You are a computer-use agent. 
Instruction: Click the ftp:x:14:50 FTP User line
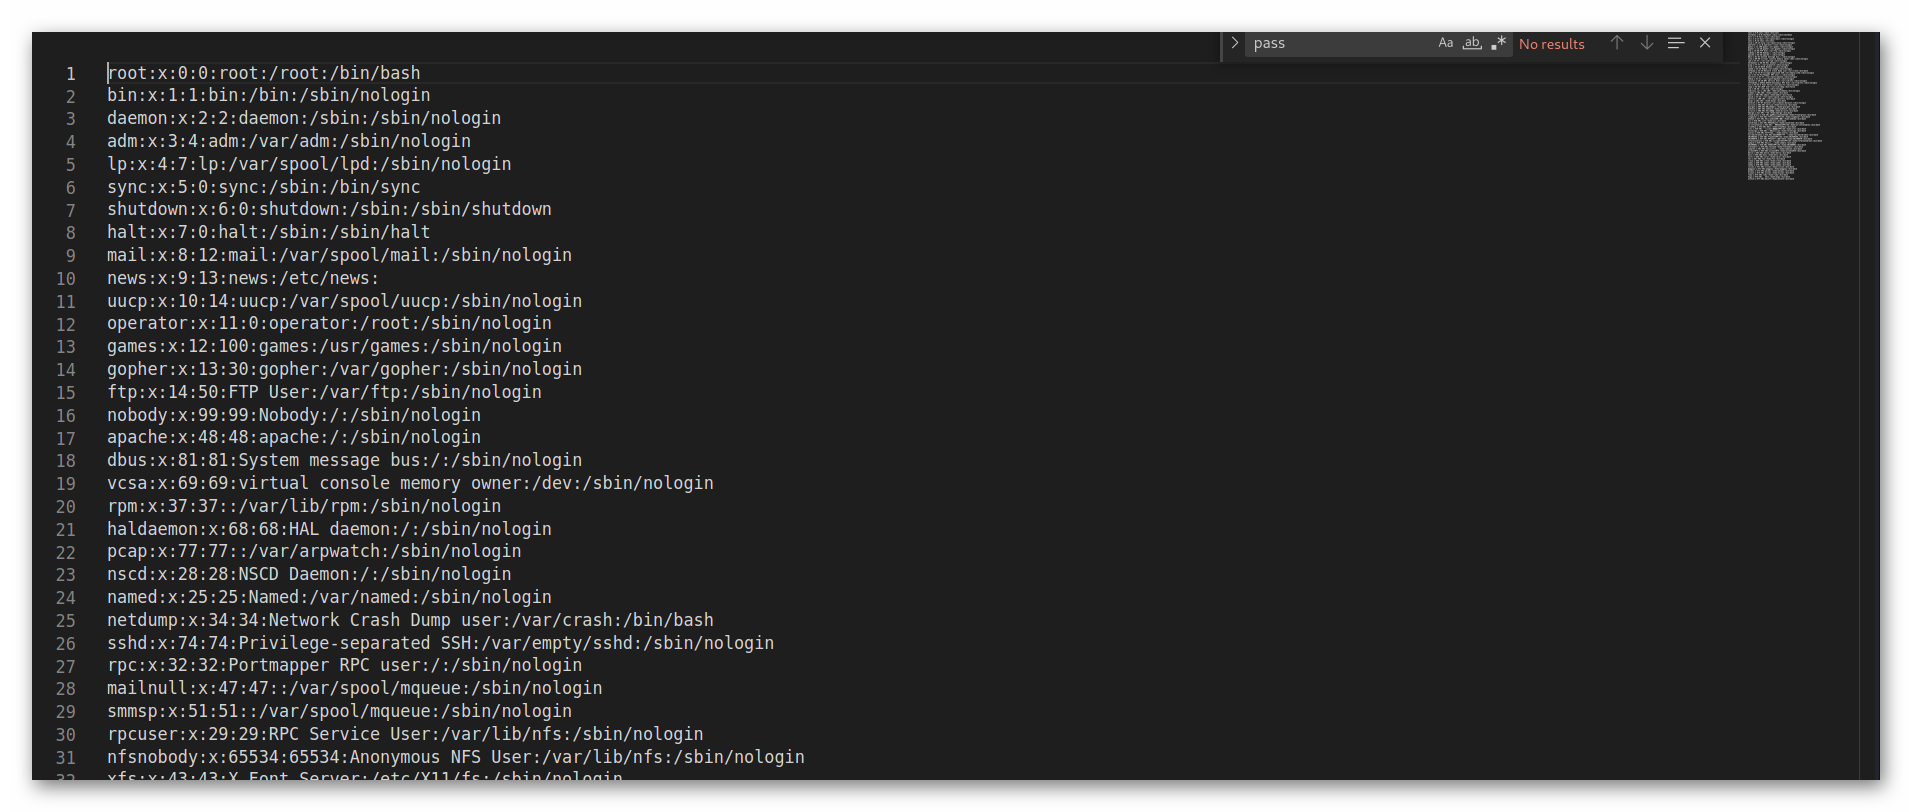[x=324, y=392]
